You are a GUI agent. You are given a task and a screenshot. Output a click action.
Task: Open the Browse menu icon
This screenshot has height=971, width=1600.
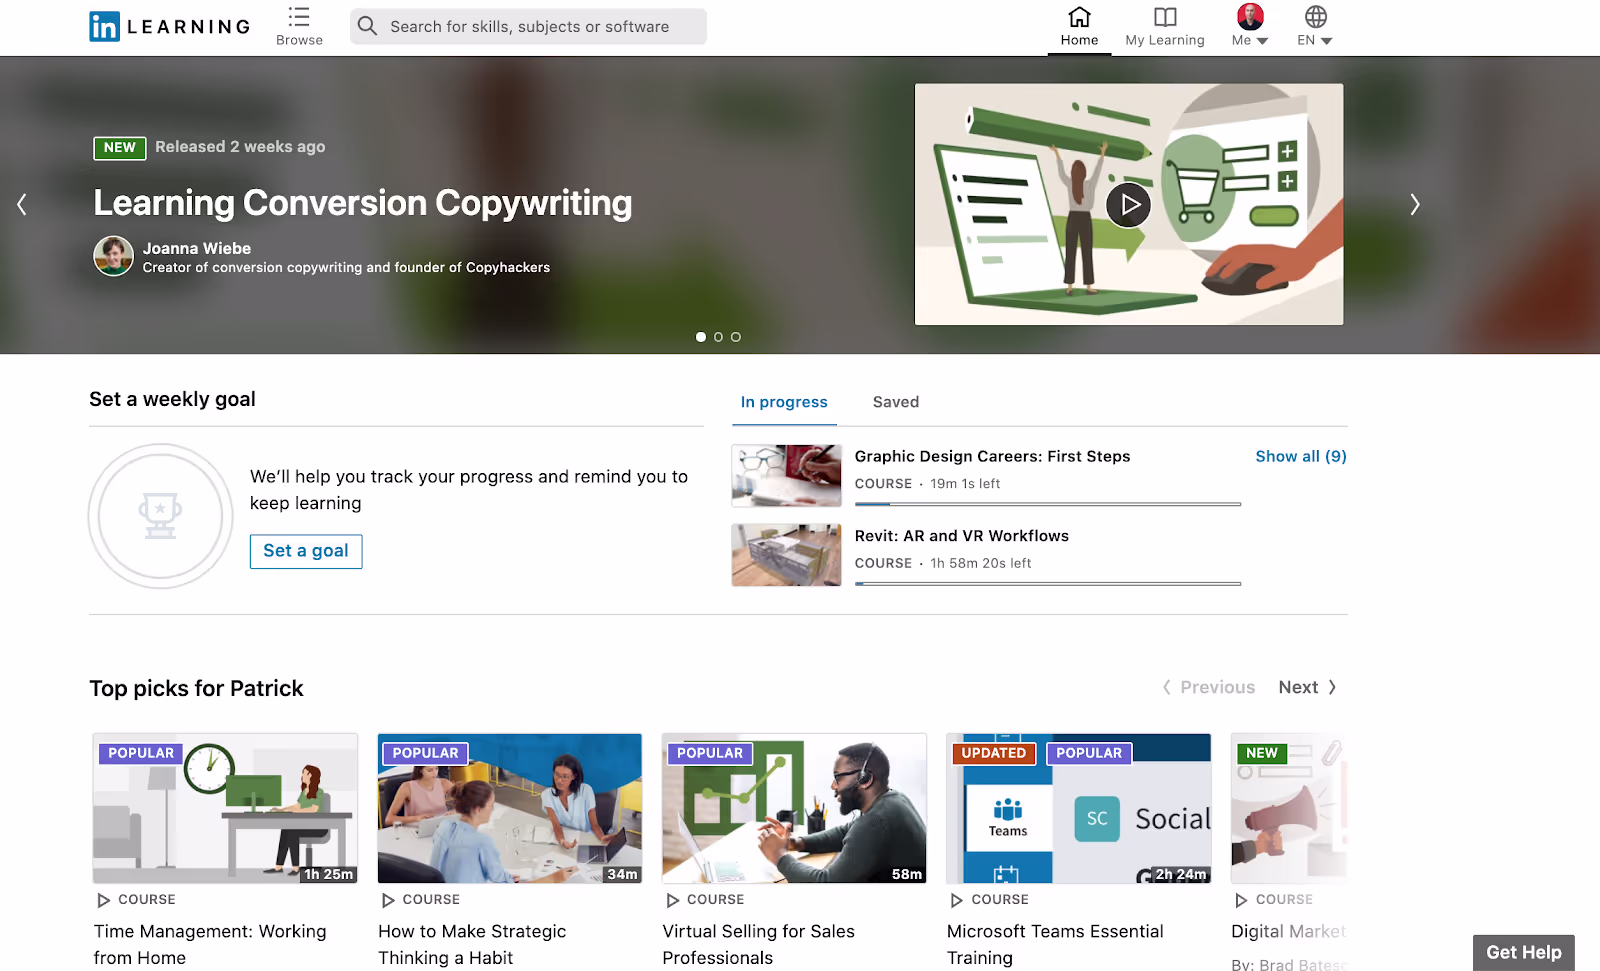coord(299,17)
